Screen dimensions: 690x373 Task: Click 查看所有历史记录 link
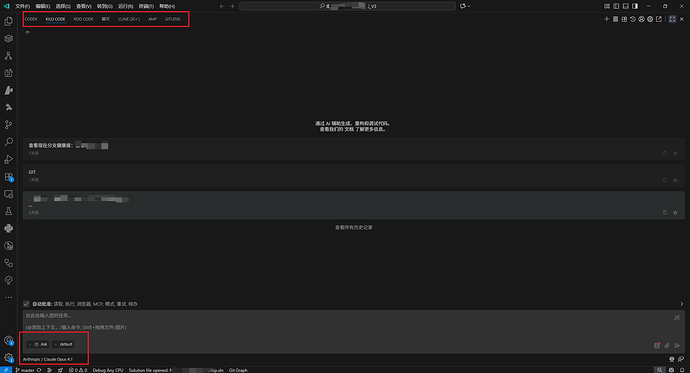354,227
